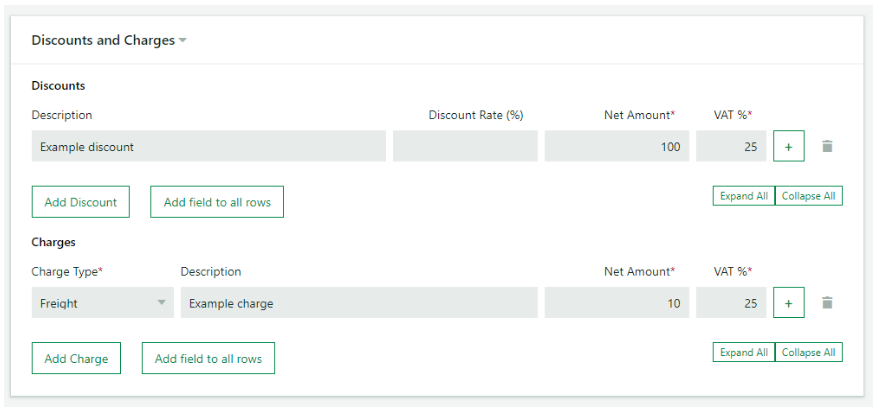880x408 pixels.
Task: Click Add field to all rows under Discounts
Action: 217,202
